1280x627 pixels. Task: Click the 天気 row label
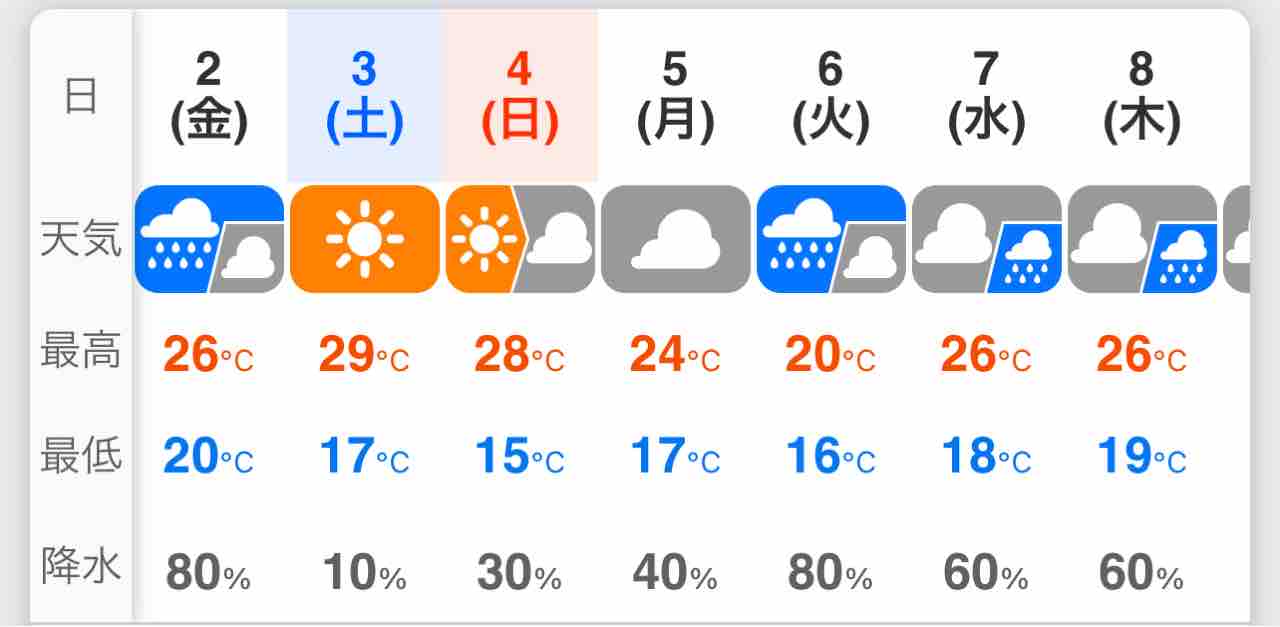click(x=80, y=240)
